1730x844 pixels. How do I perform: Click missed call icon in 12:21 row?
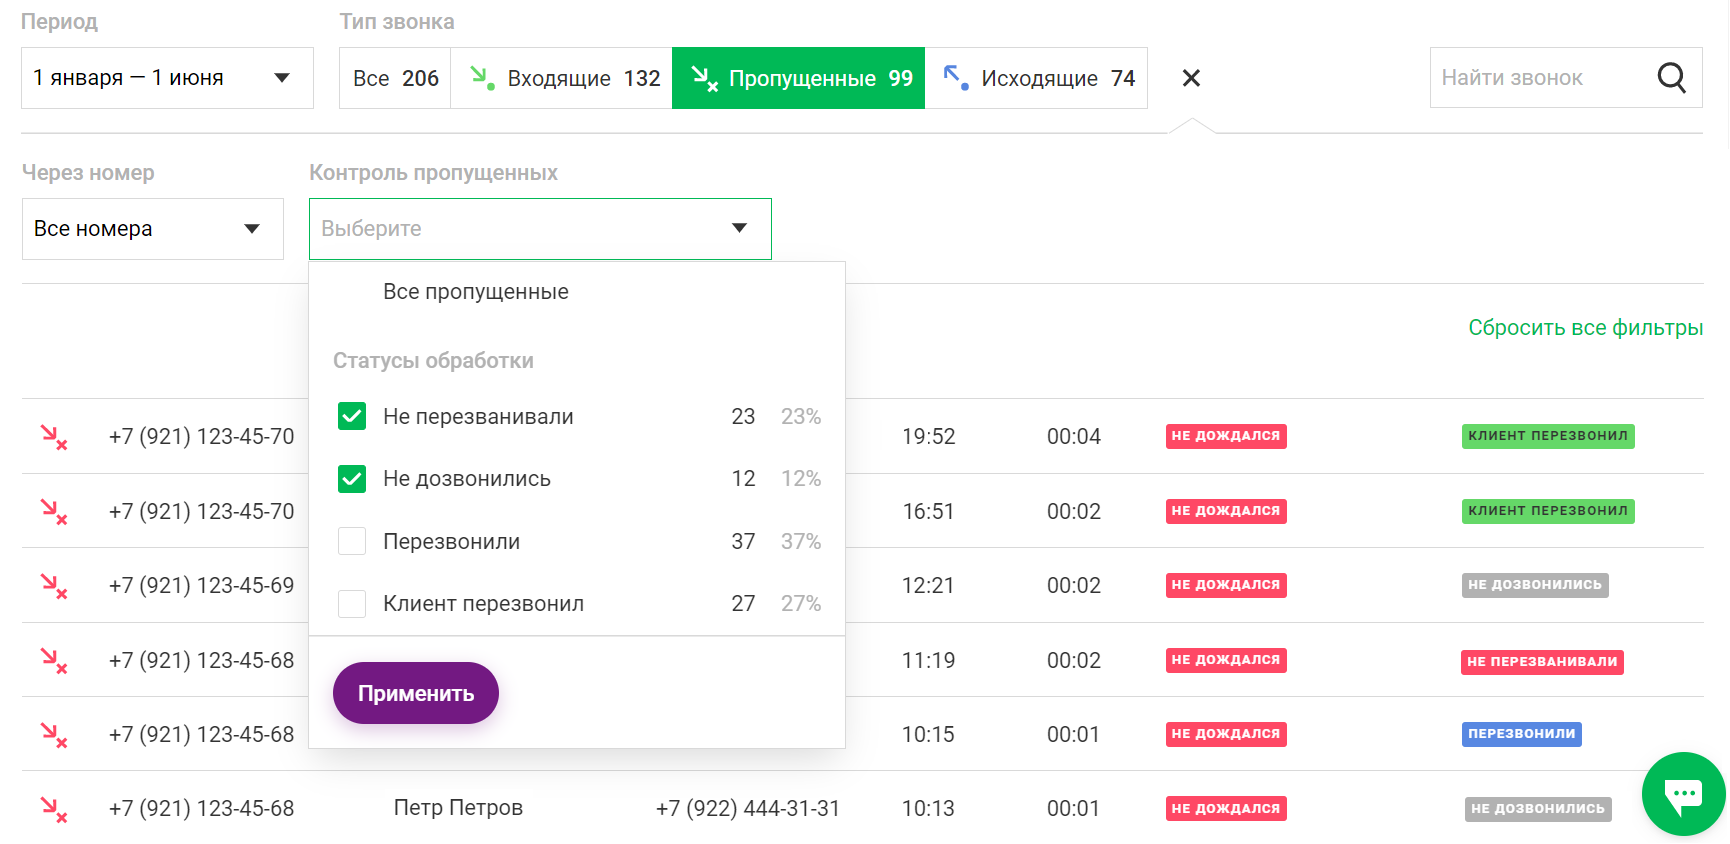click(54, 586)
